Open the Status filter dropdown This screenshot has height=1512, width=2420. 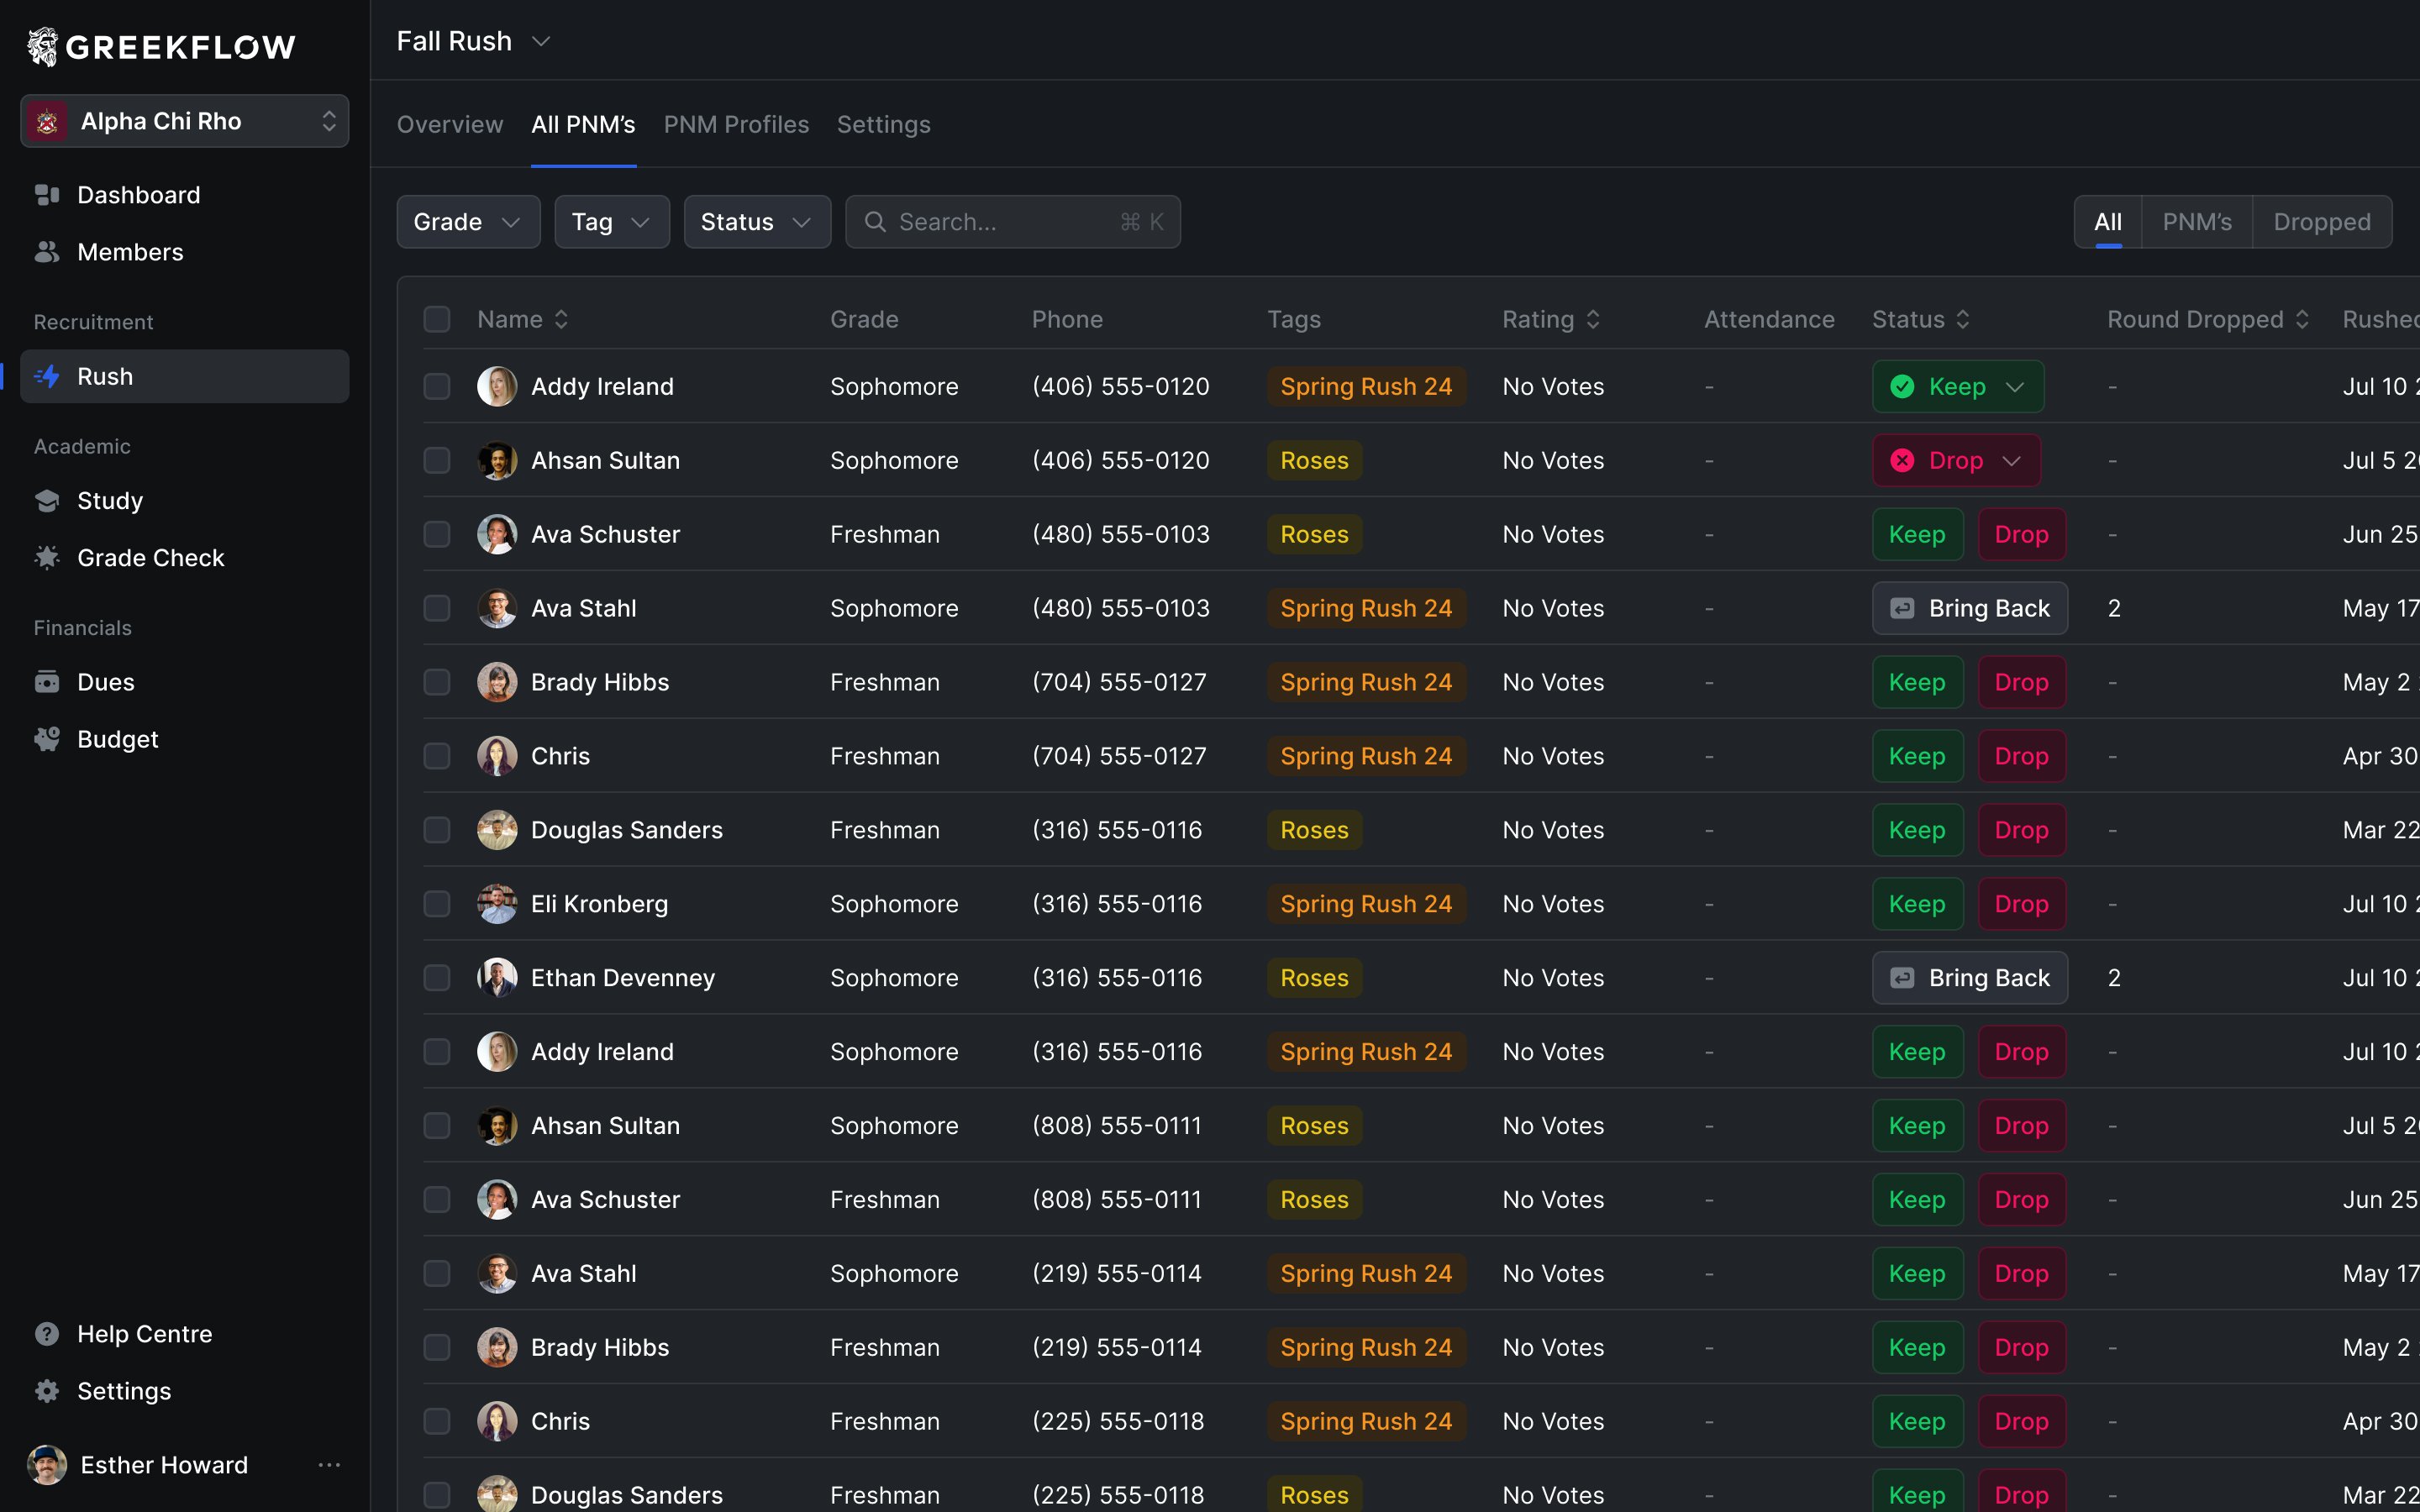click(757, 222)
